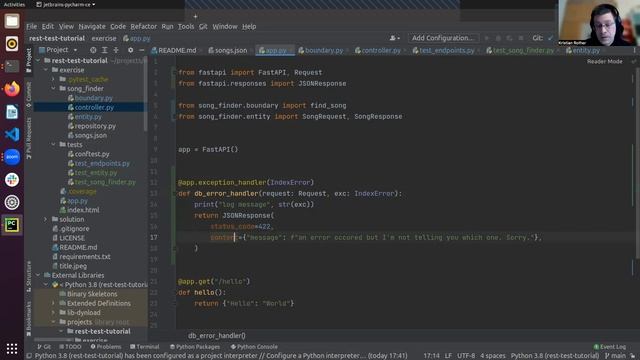Click the Python 3.8 interpreter in status bar
The width and height of the screenshot is (640, 360).
555,356
